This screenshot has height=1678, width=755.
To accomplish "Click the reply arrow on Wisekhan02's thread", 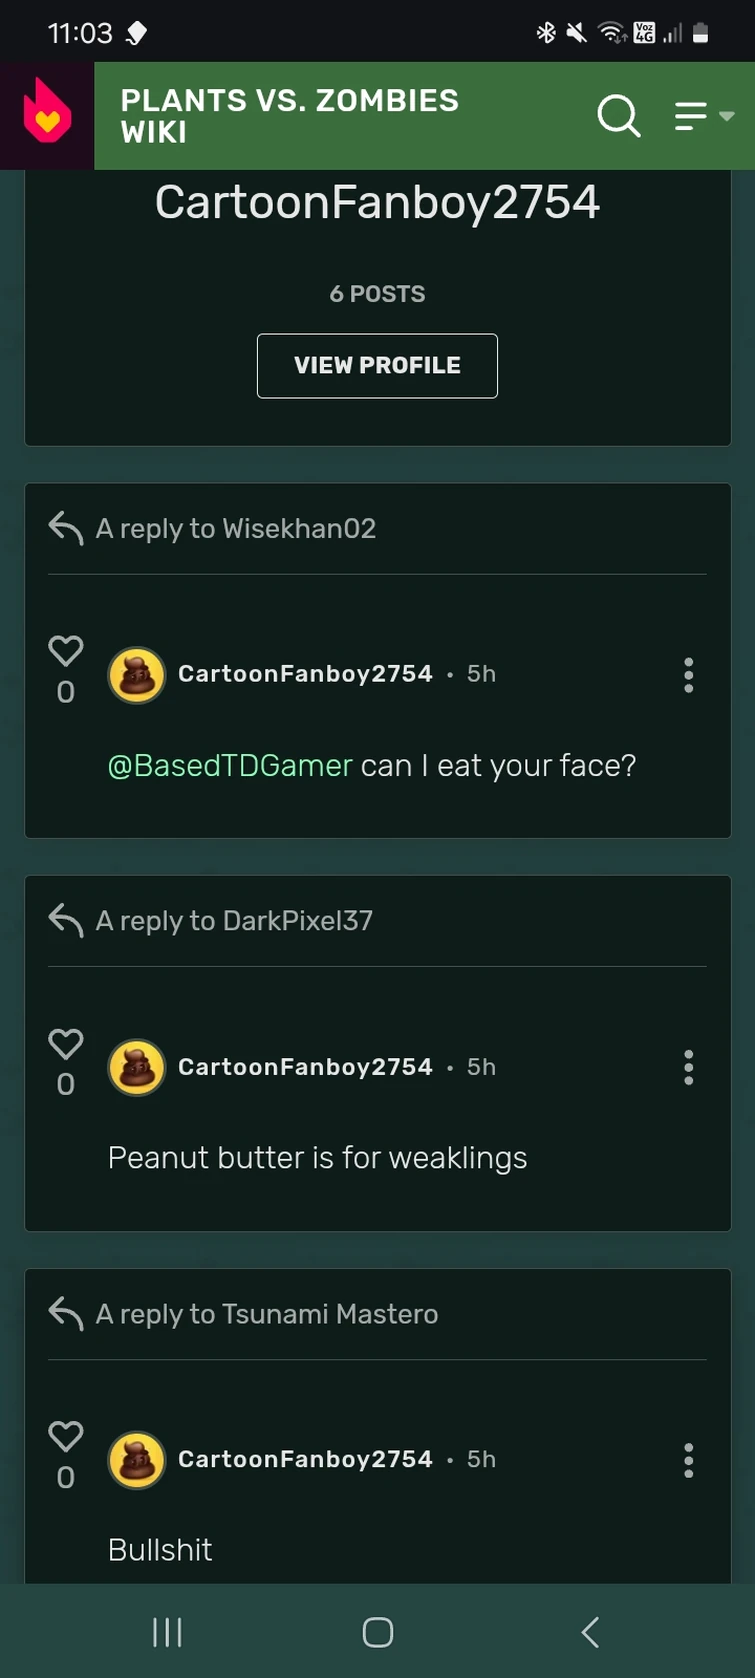I will (63, 527).
